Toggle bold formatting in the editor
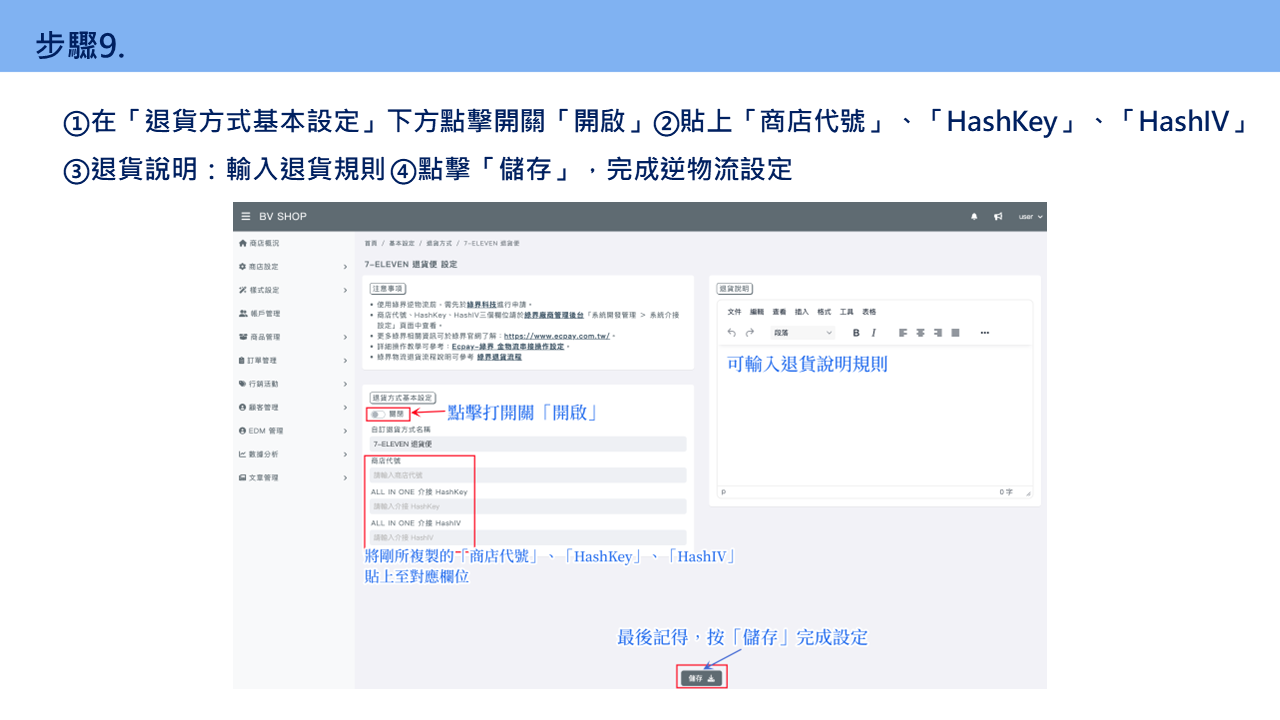Screen dimensions: 1280x720 point(856,332)
